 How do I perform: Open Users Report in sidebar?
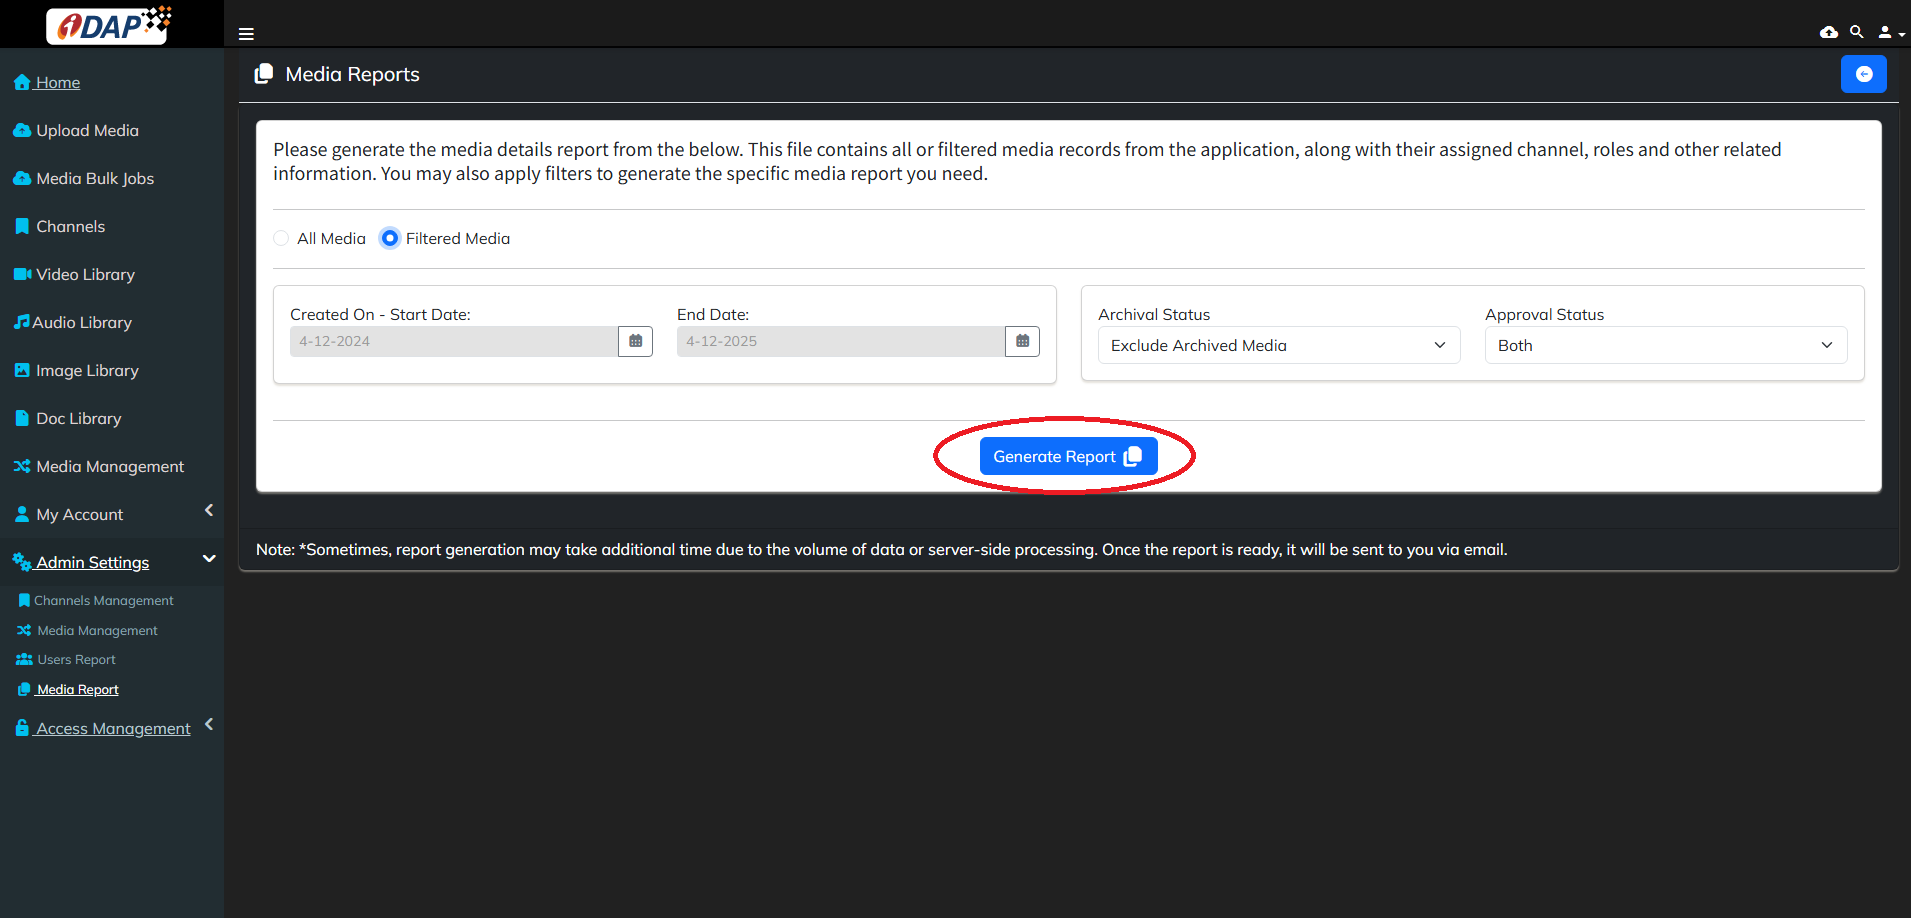[x=76, y=660]
